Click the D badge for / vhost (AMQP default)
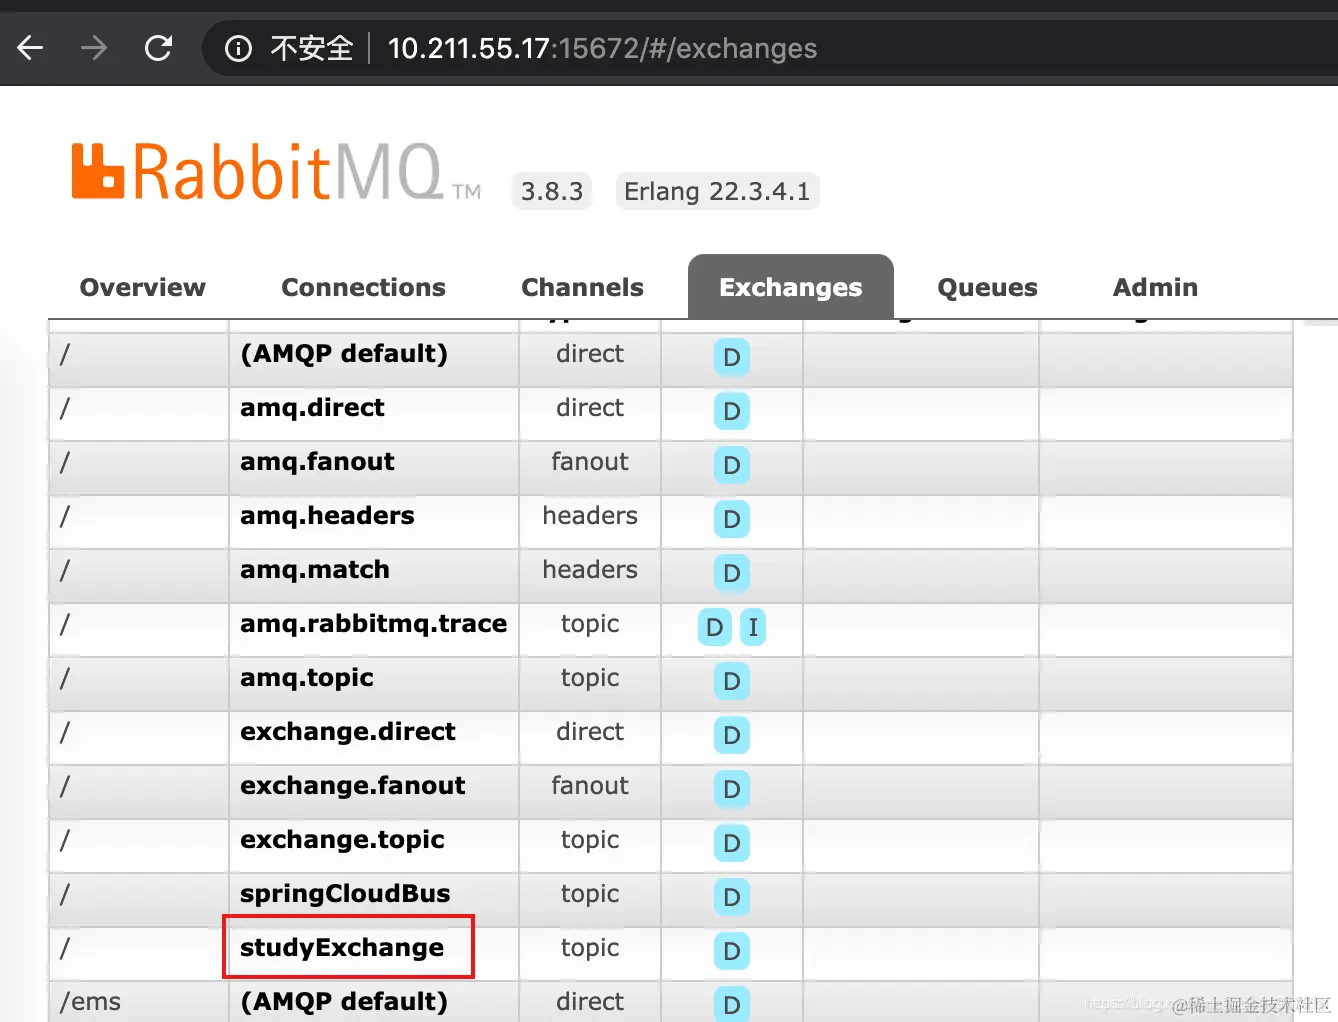This screenshot has height=1022, width=1338. (x=732, y=357)
